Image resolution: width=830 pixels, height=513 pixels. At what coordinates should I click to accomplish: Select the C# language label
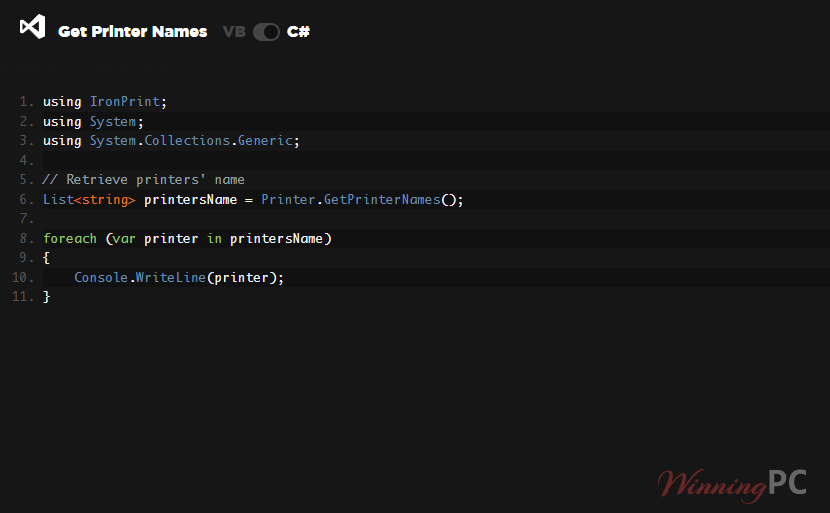(x=298, y=32)
